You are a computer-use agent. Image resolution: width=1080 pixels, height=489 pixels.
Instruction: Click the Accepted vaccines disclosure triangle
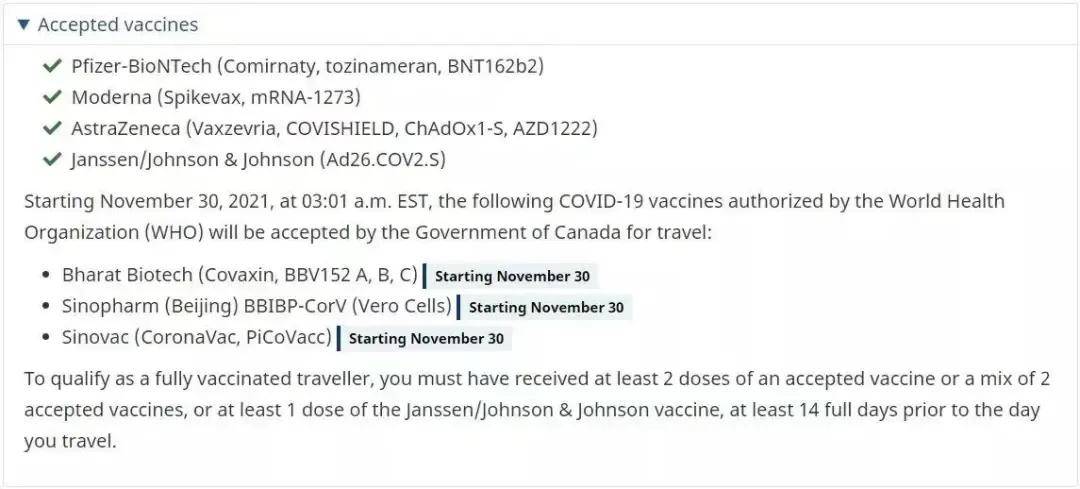coord(24,25)
